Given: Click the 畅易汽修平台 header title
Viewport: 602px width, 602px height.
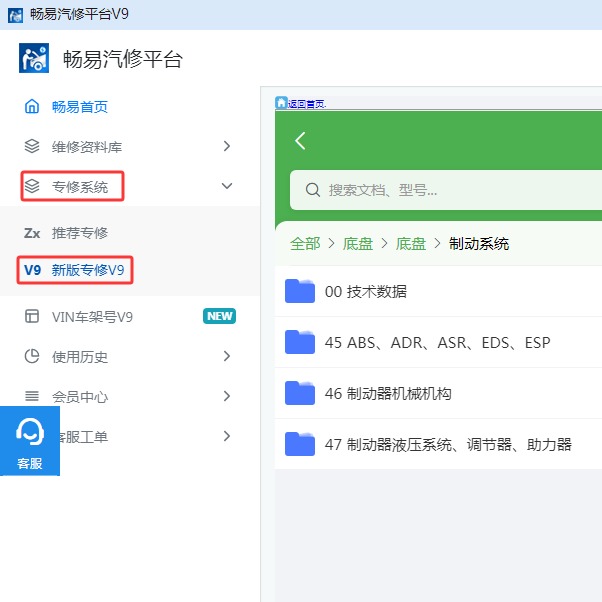Looking at the screenshot, I should pos(123,59).
